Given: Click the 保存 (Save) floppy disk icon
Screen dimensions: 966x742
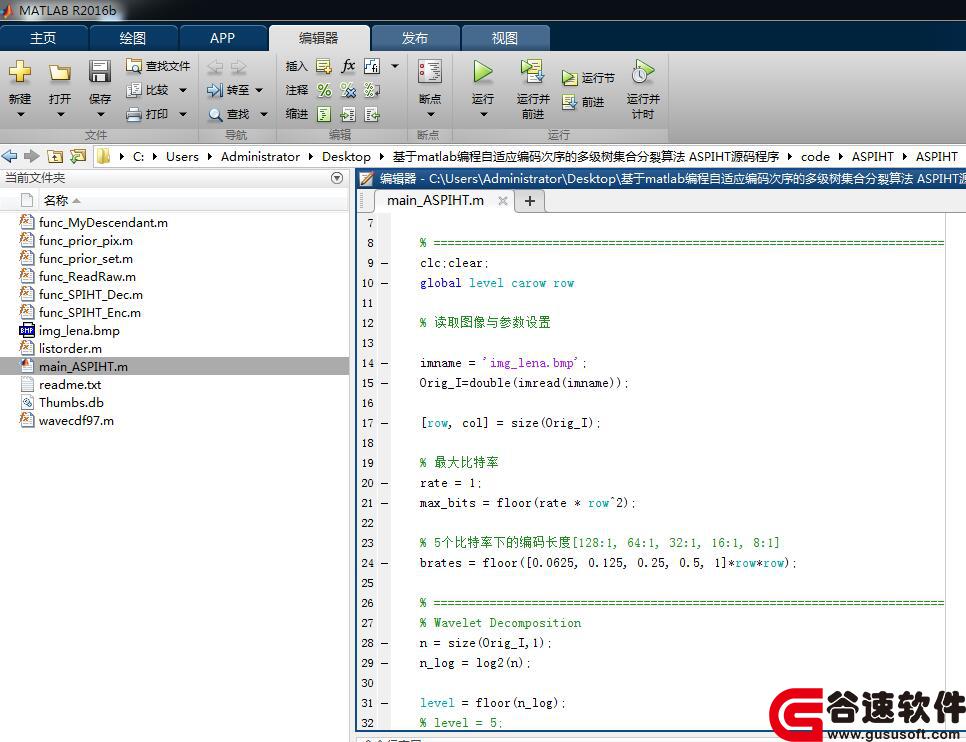Looking at the screenshot, I should click(100, 71).
